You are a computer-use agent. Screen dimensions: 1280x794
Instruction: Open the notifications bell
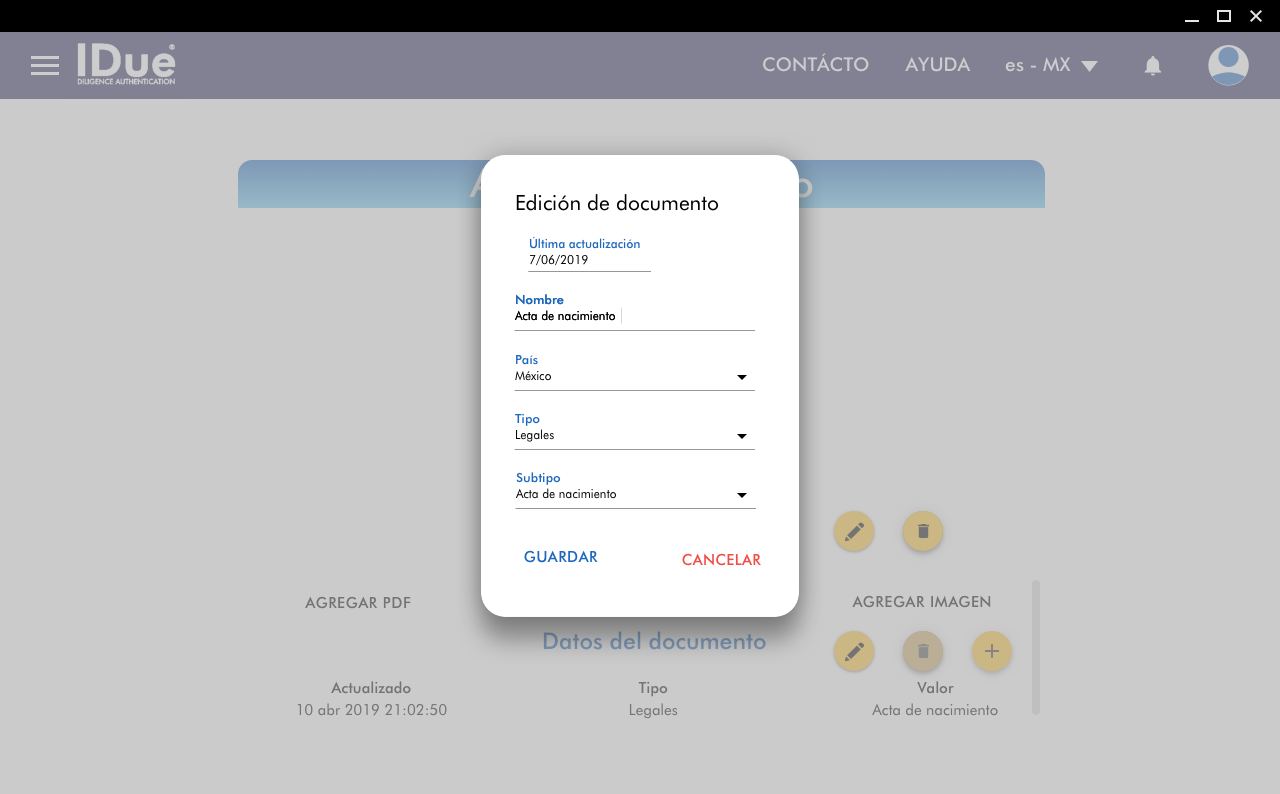click(x=1152, y=66)
